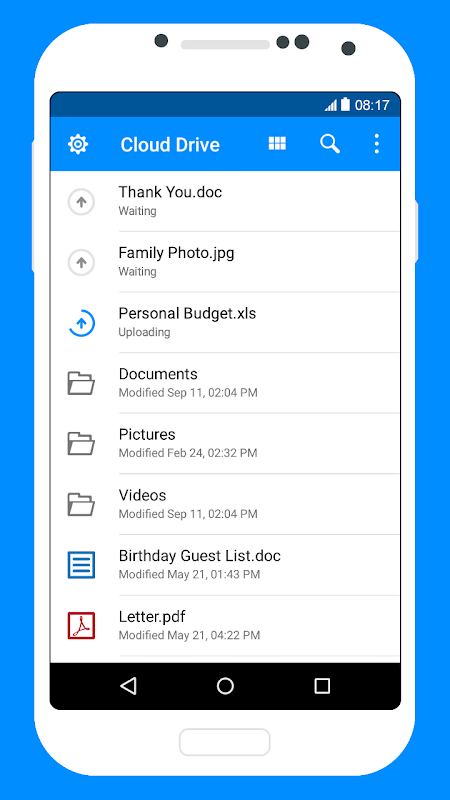450x800 pixels.
Task: Open the three-dot overflow menu
Action: [377, 144]
